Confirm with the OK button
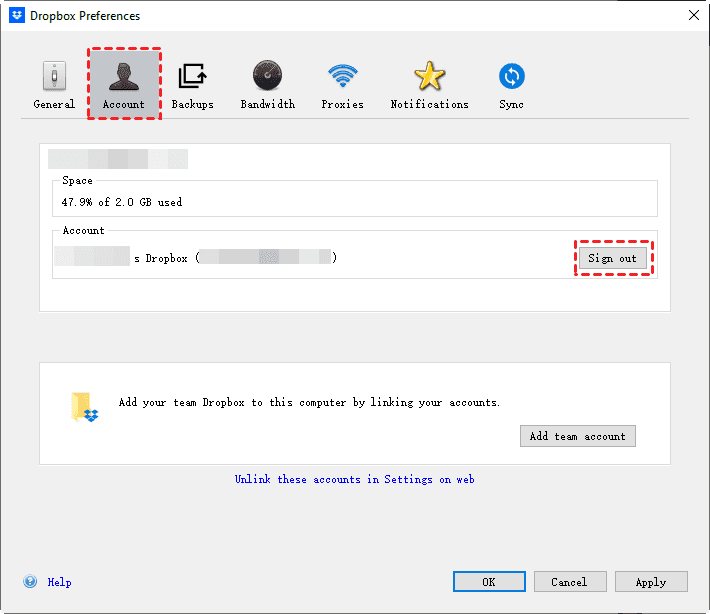710x614 pixels. [489, 582]
